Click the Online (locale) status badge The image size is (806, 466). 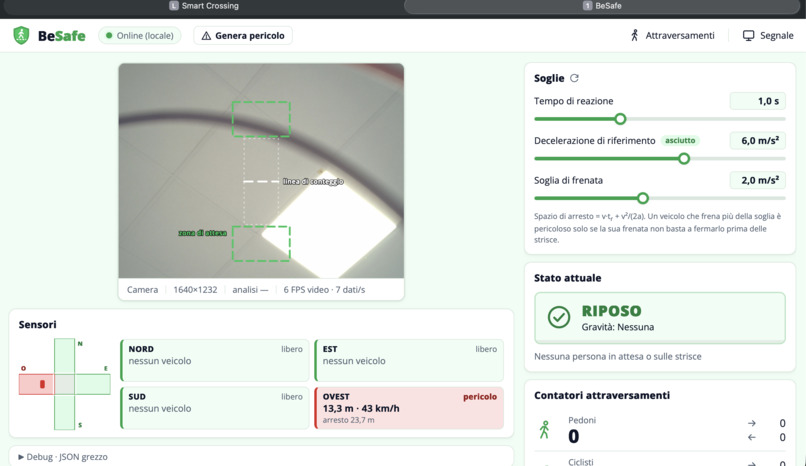140,35
